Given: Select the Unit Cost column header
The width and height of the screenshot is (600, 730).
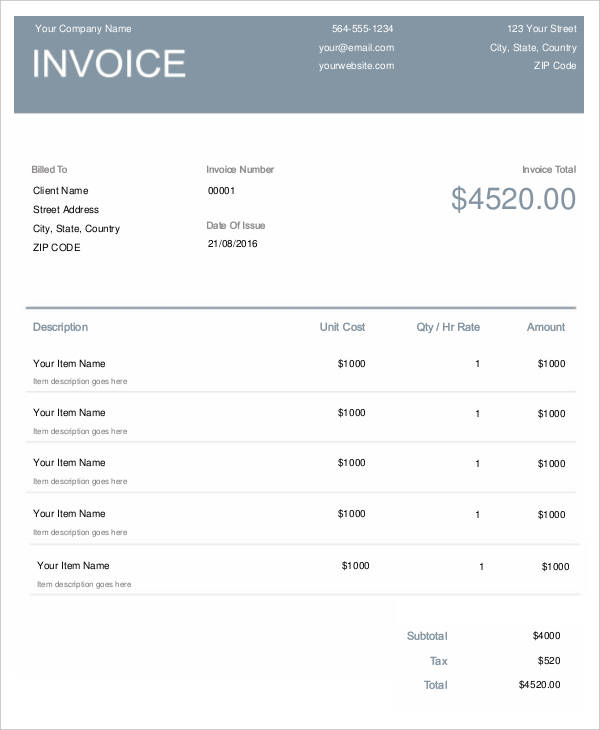Looking at the screenshot, I should (x=342, y=327).
